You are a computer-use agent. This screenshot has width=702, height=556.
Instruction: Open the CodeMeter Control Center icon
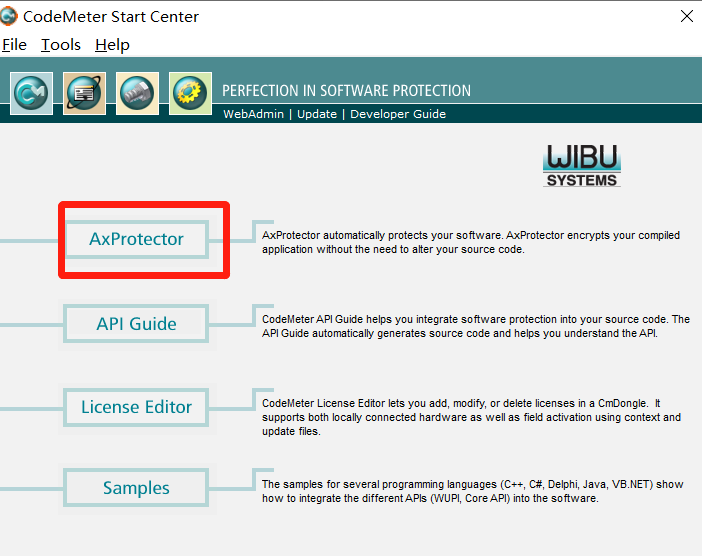(31, 93)
